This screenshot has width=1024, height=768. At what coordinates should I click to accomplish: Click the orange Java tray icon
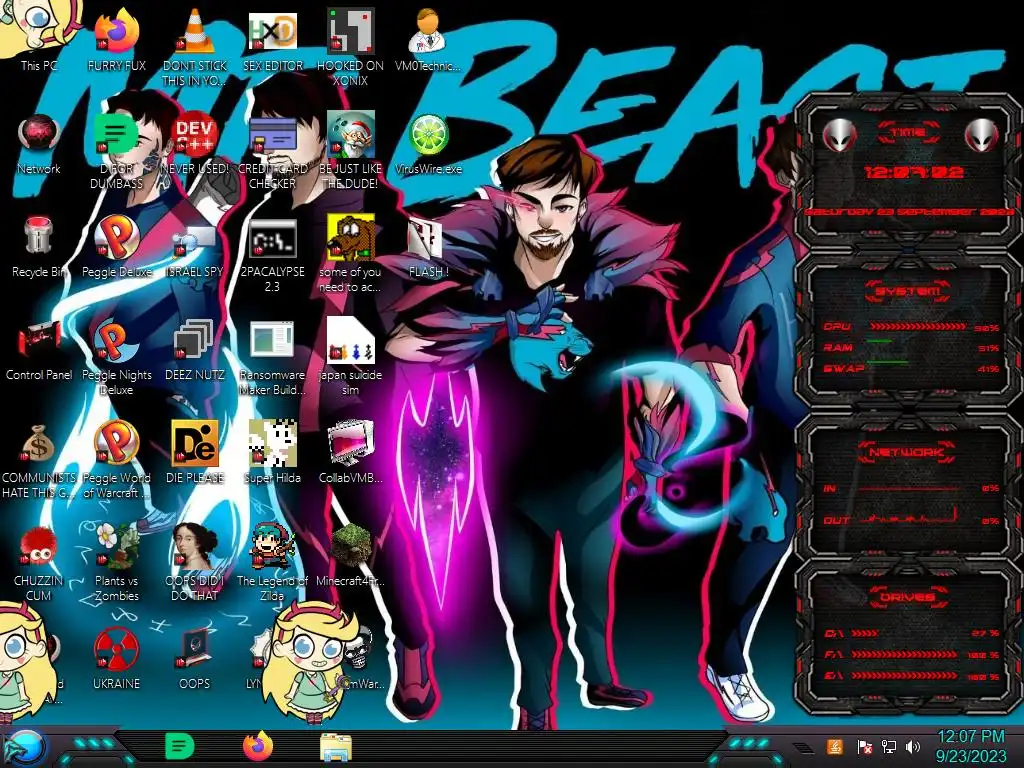[x=835, y=746]
